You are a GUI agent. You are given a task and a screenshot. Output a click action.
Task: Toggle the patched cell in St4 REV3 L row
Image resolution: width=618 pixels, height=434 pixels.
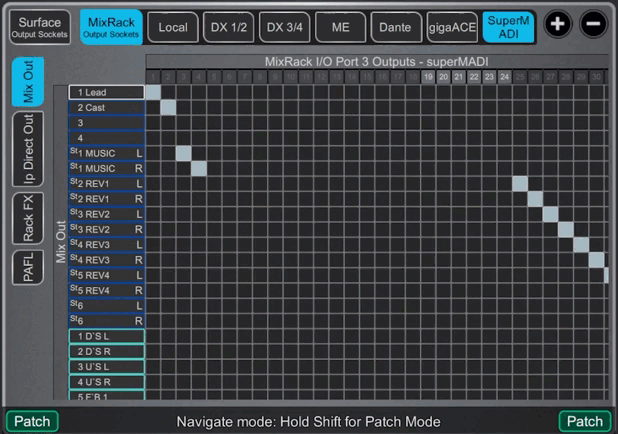581,245
